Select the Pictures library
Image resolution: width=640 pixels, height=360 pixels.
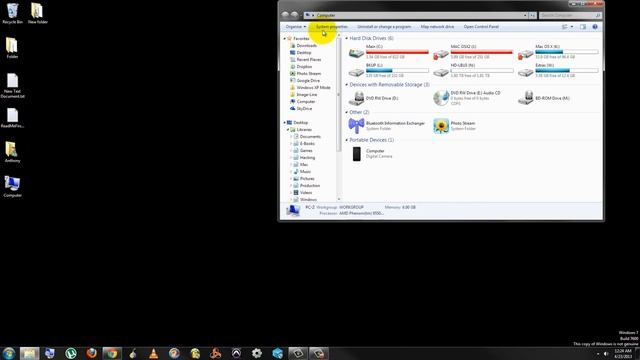[x=307, y=179]
